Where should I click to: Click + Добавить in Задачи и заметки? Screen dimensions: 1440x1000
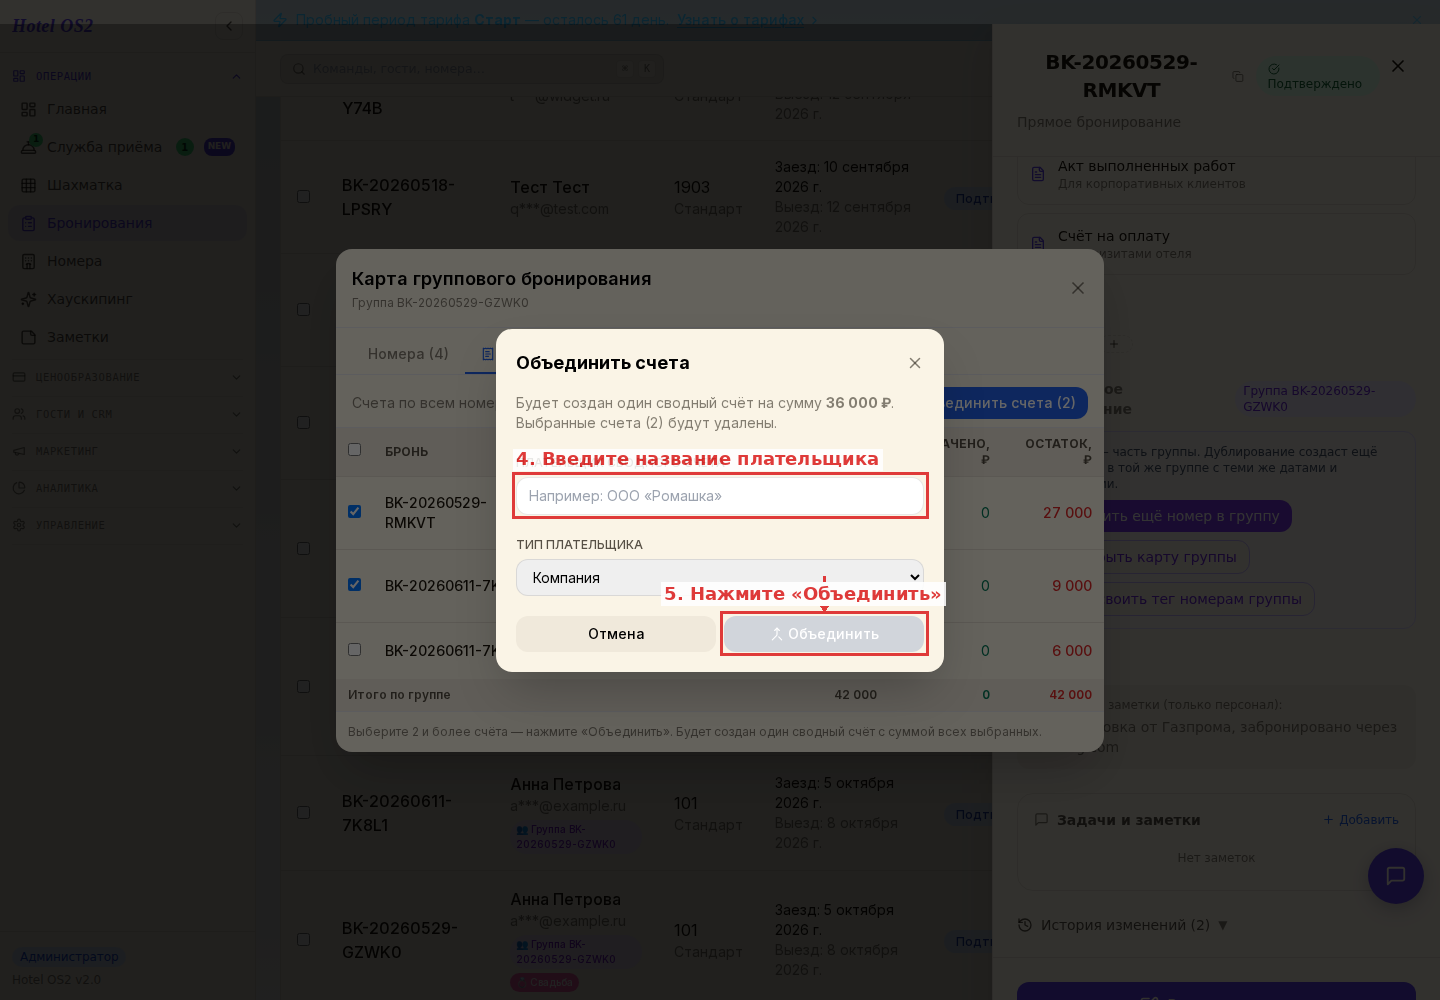click(x=1361, y=819)
